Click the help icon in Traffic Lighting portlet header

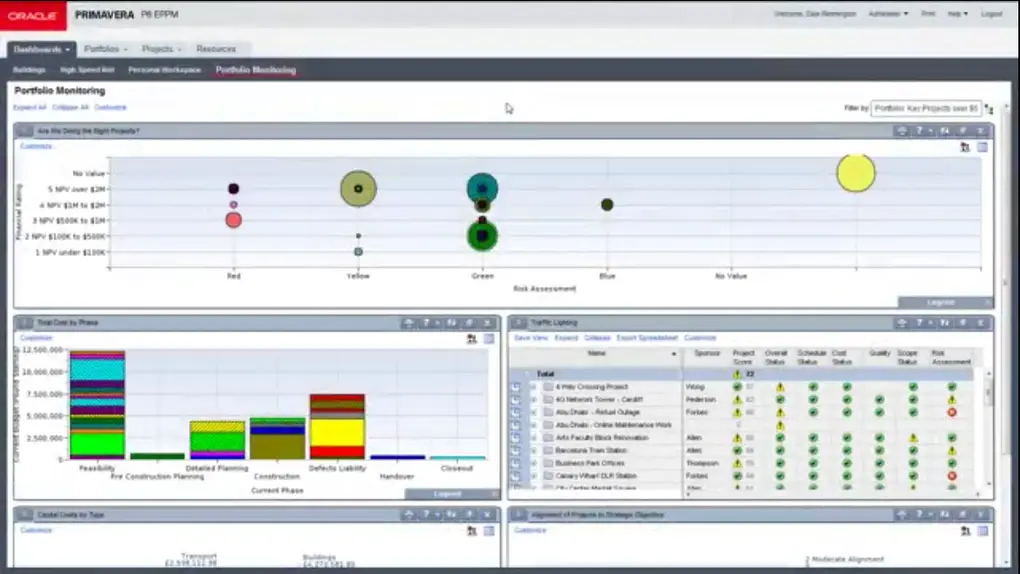(x=919, y=323)
